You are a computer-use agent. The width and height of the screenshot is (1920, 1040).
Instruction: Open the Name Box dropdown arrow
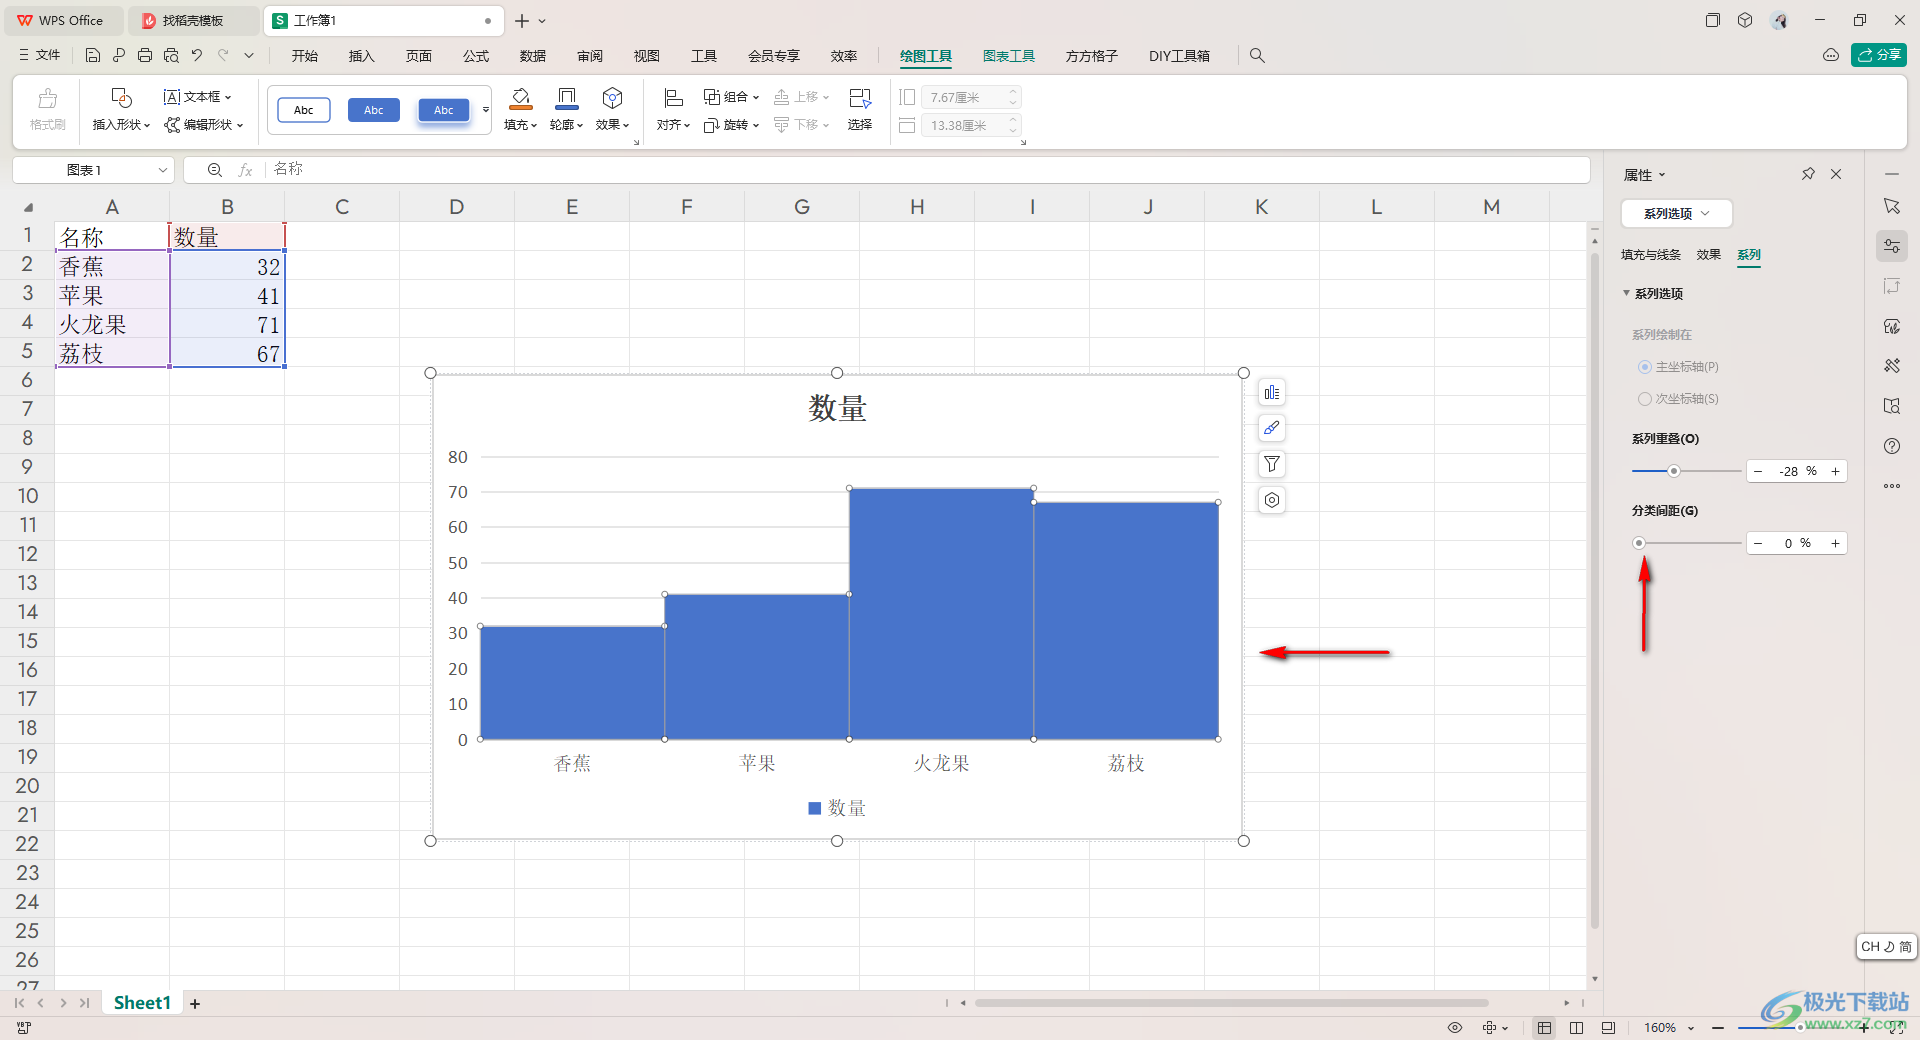[x=163, y=170]
